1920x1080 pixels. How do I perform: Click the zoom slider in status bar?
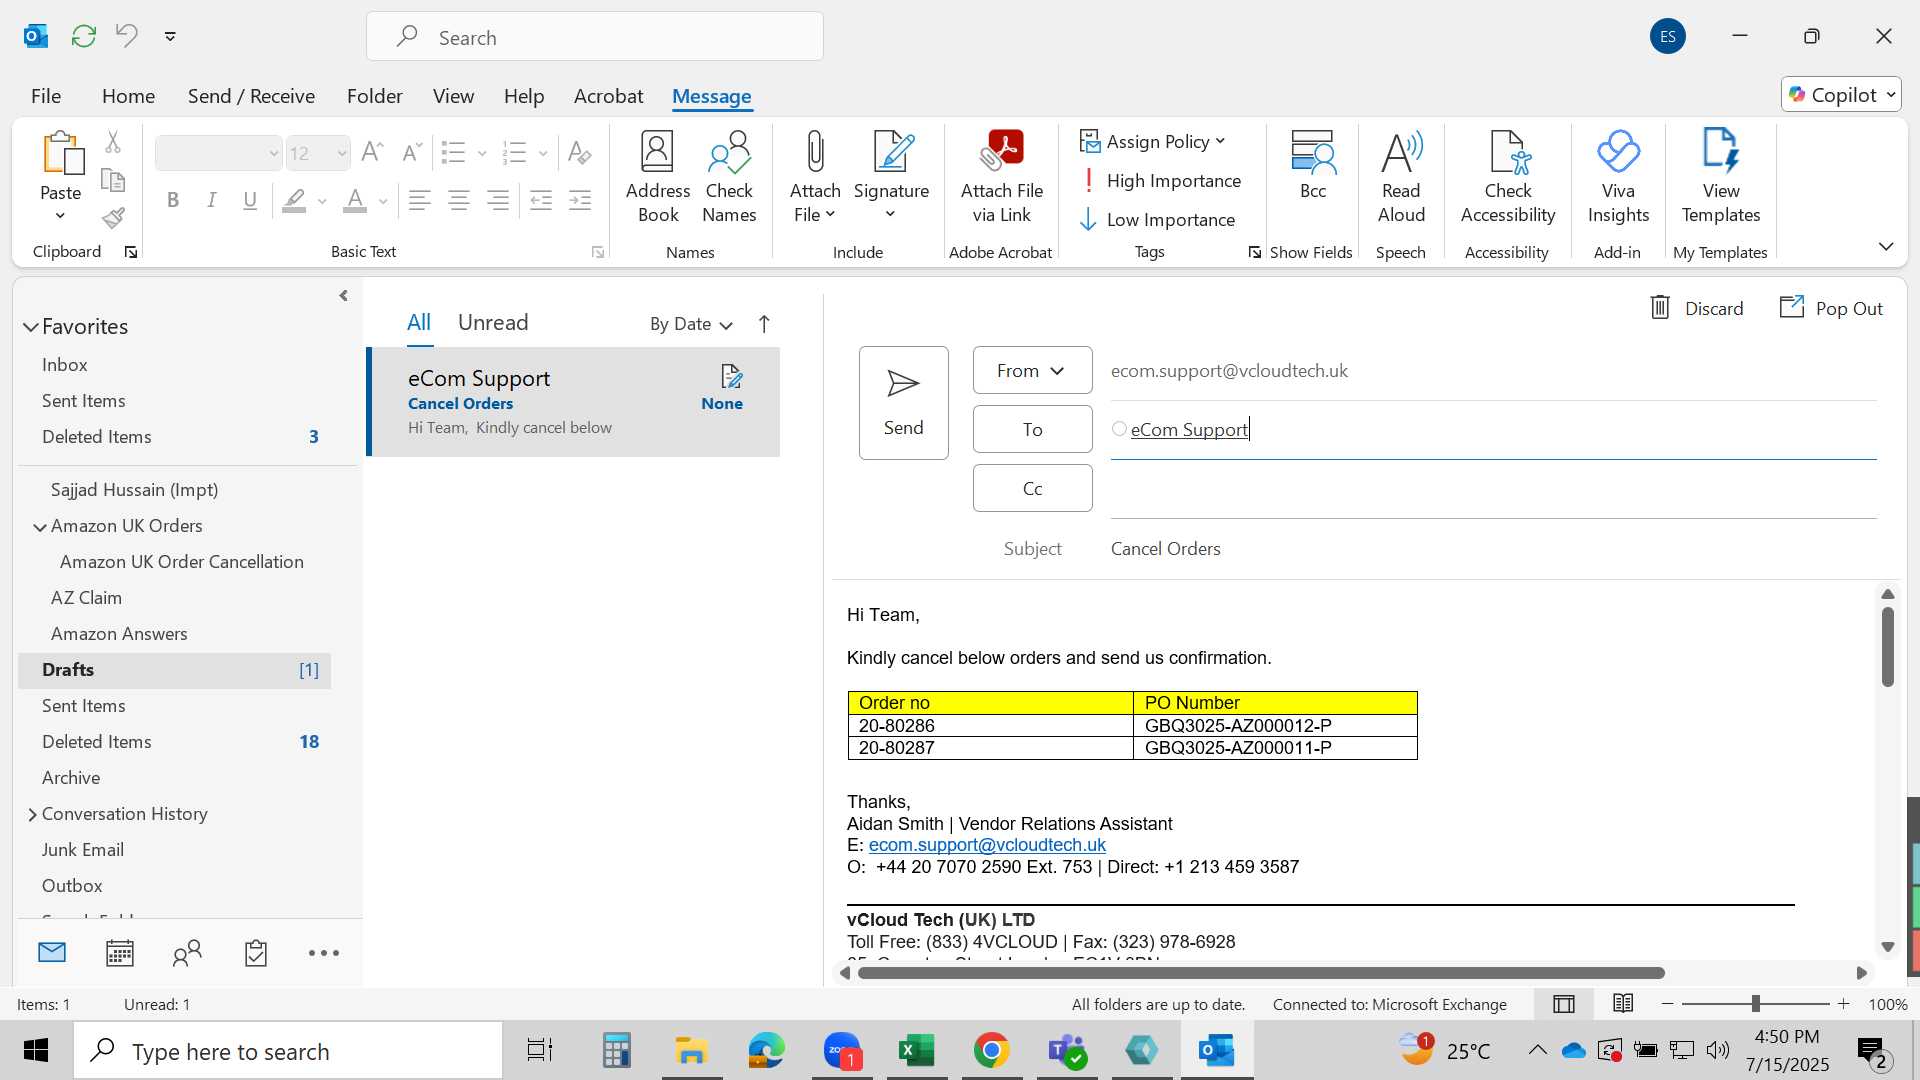1755,1004
